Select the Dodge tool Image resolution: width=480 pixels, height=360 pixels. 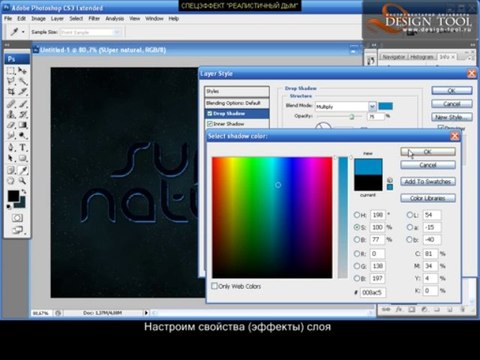23,135
